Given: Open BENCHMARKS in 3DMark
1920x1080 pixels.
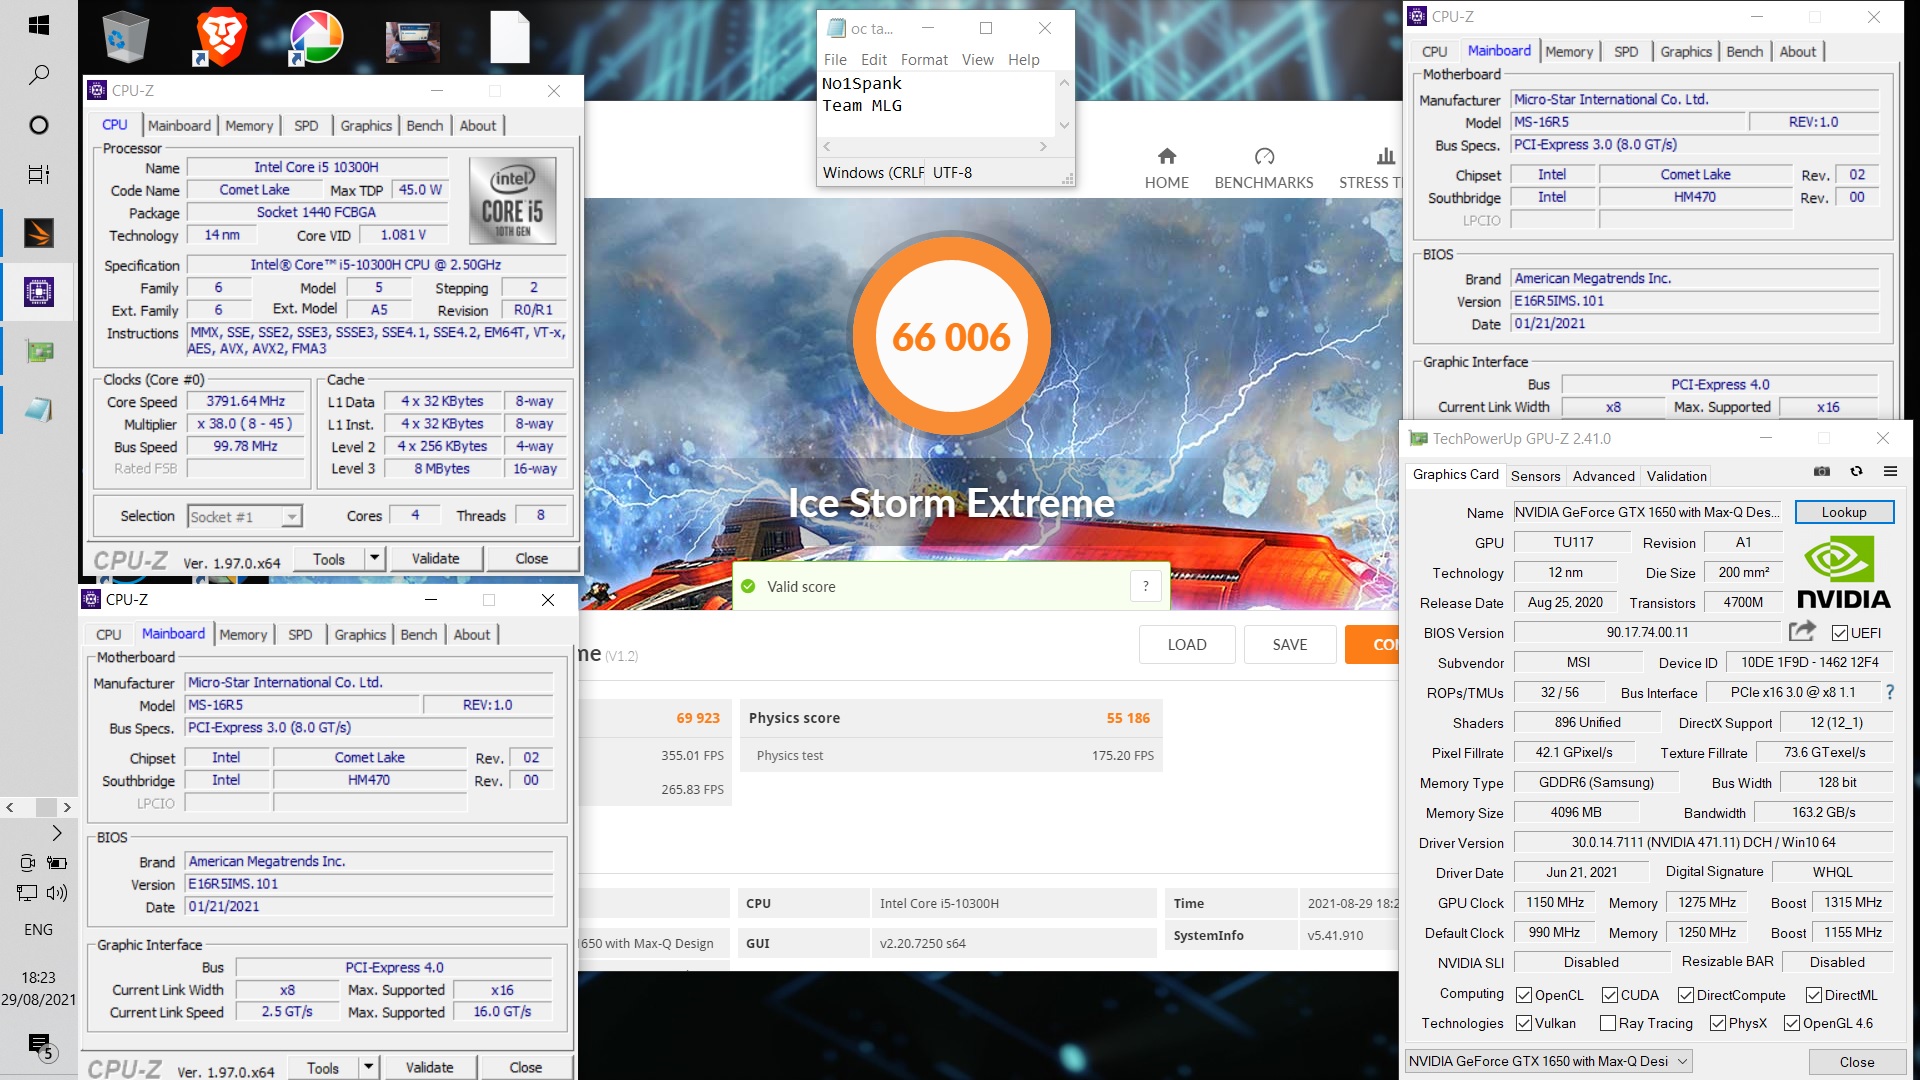Looking at the screenshot, I should [1263, 169].
